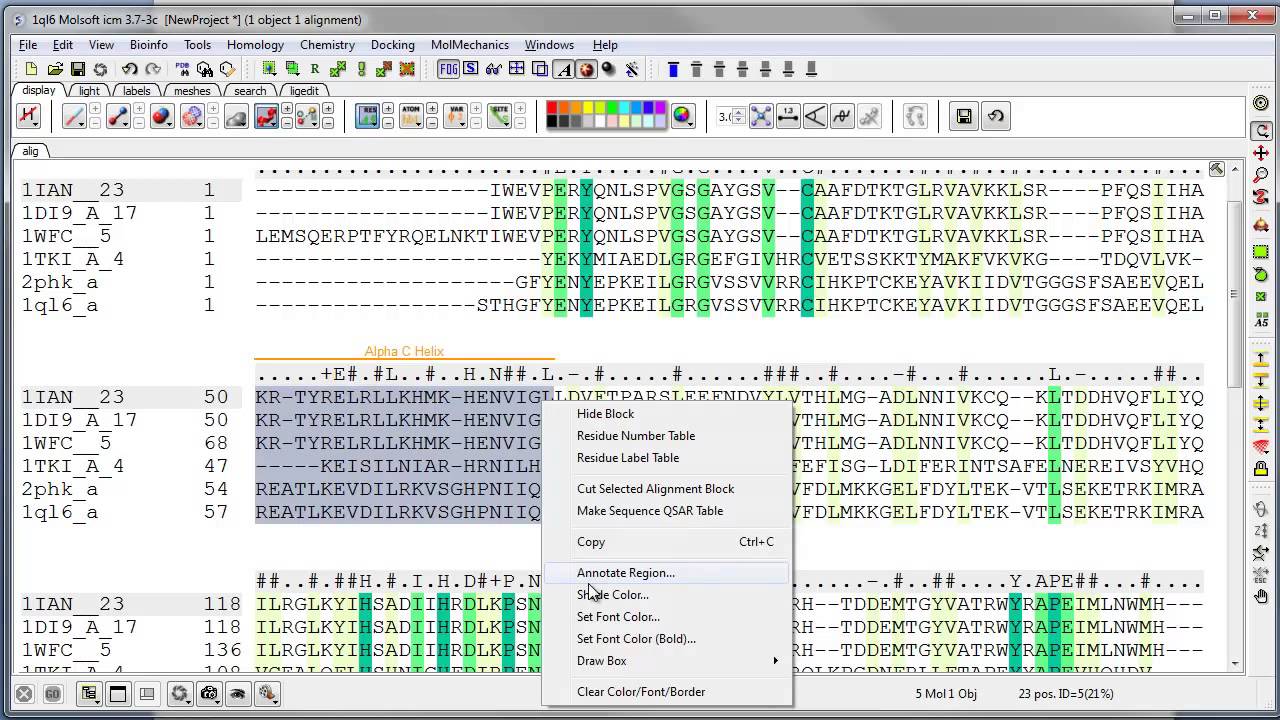Click the SITE label icon
The image size is (1280, 720).
pos(500,116)
